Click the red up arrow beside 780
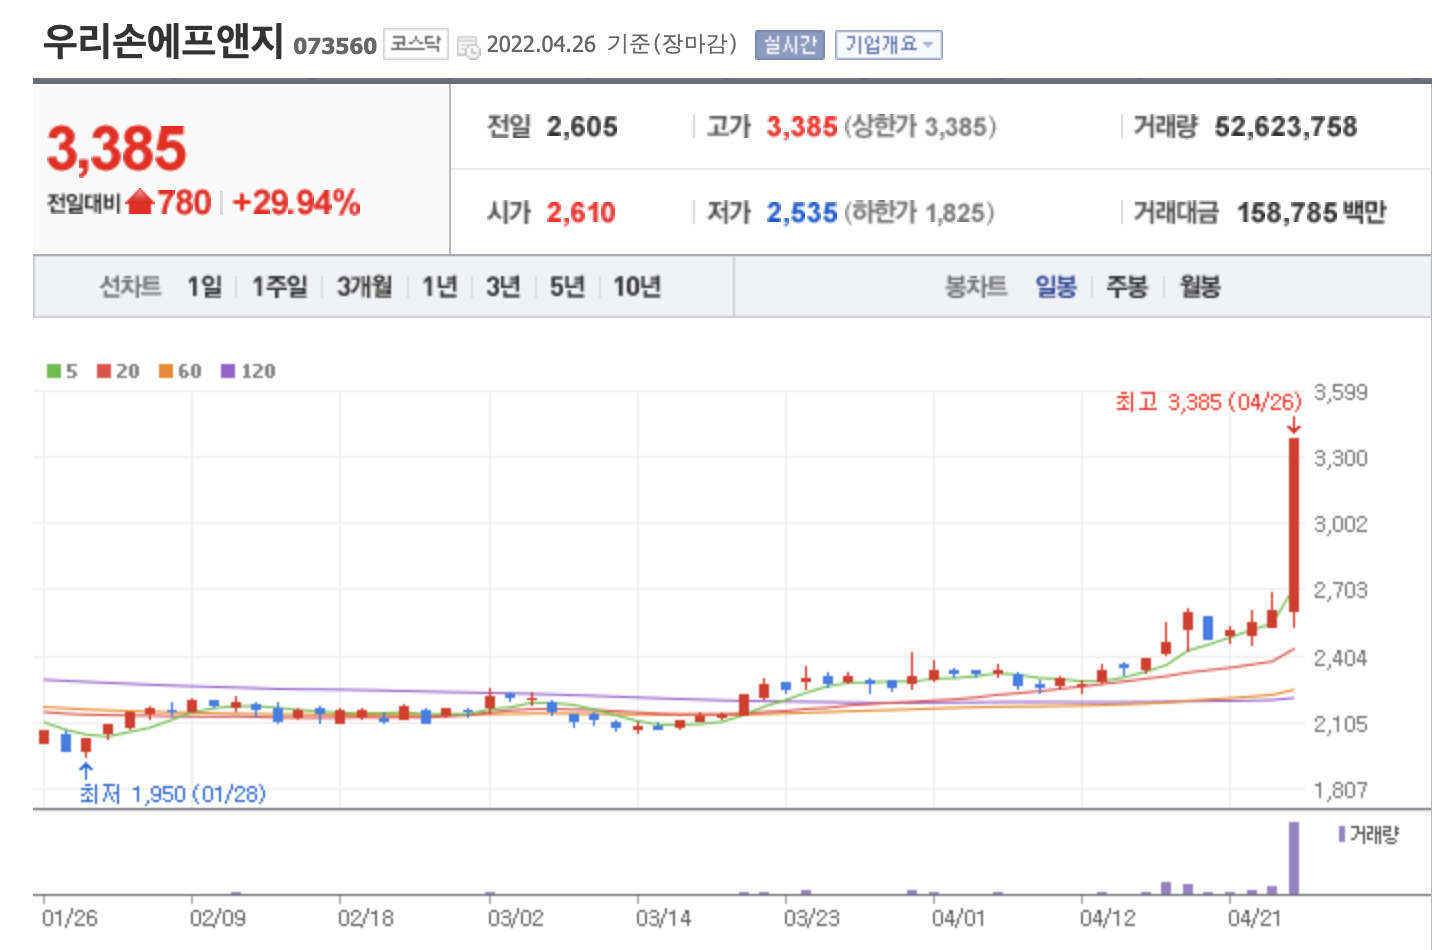 pyautogui.click(x=140, y=203)
